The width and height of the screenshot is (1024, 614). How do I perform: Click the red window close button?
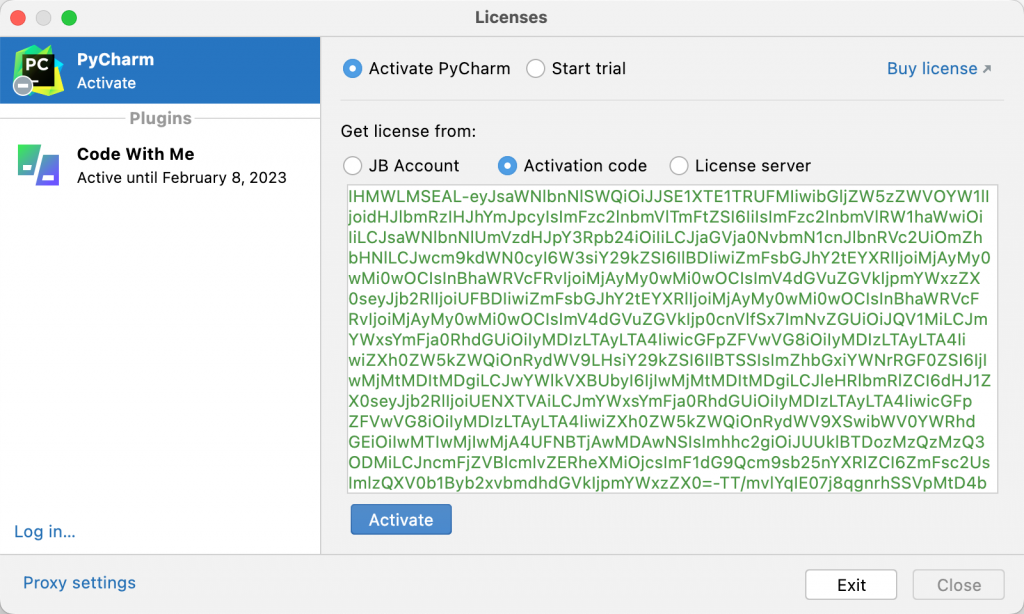pyautogui.click(x=18, y=18)
